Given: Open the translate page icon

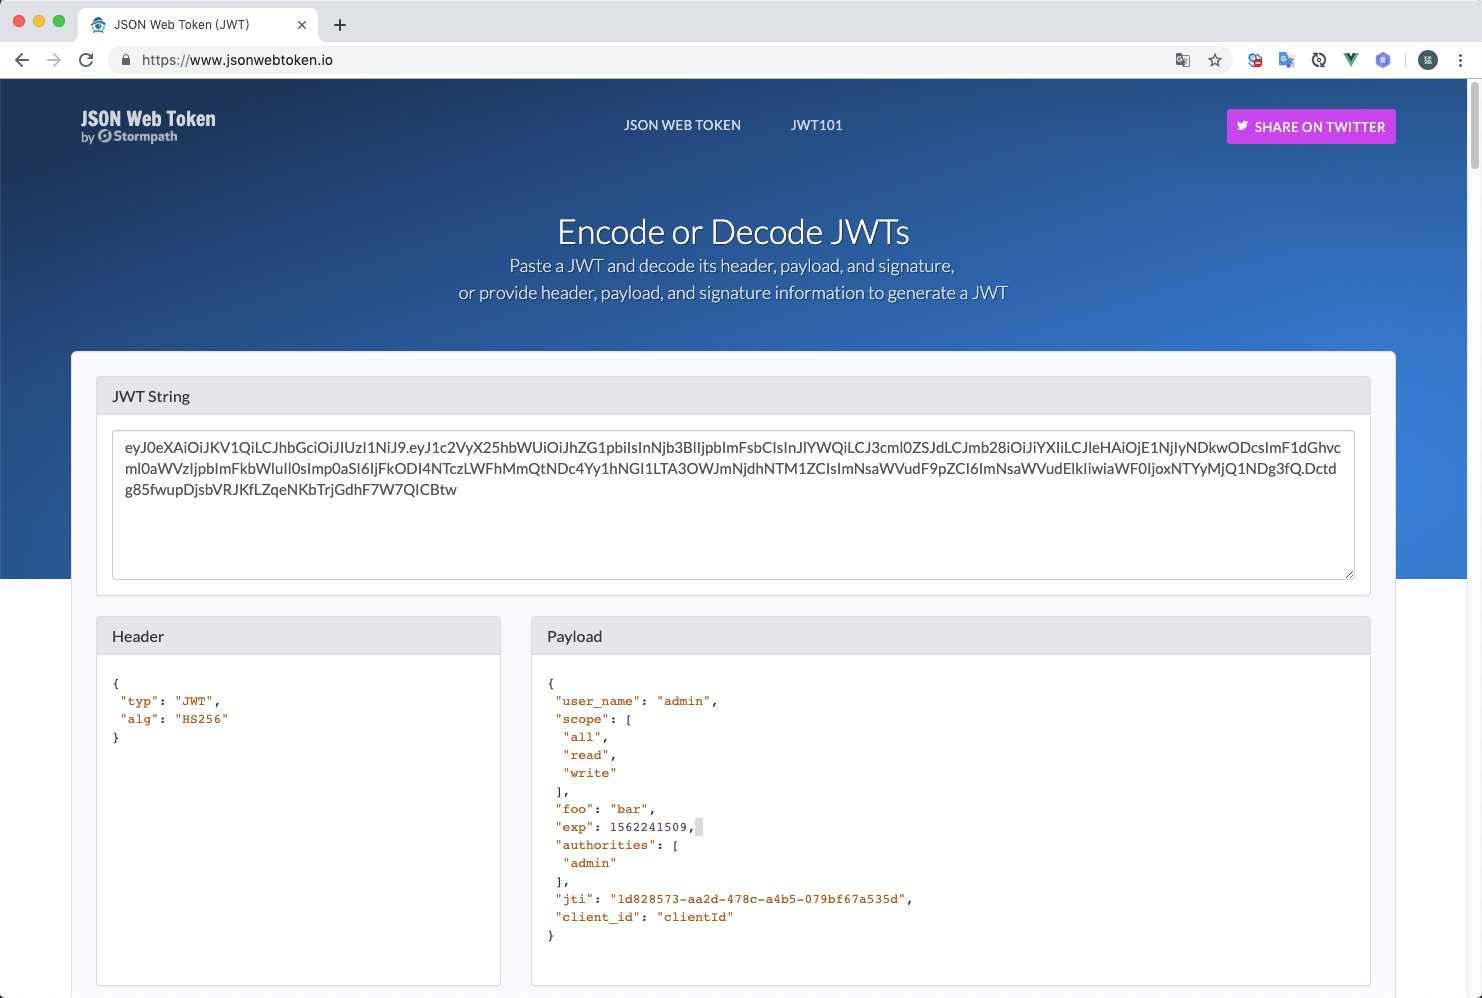Looking at the screenshot, I should point(1183,60).
